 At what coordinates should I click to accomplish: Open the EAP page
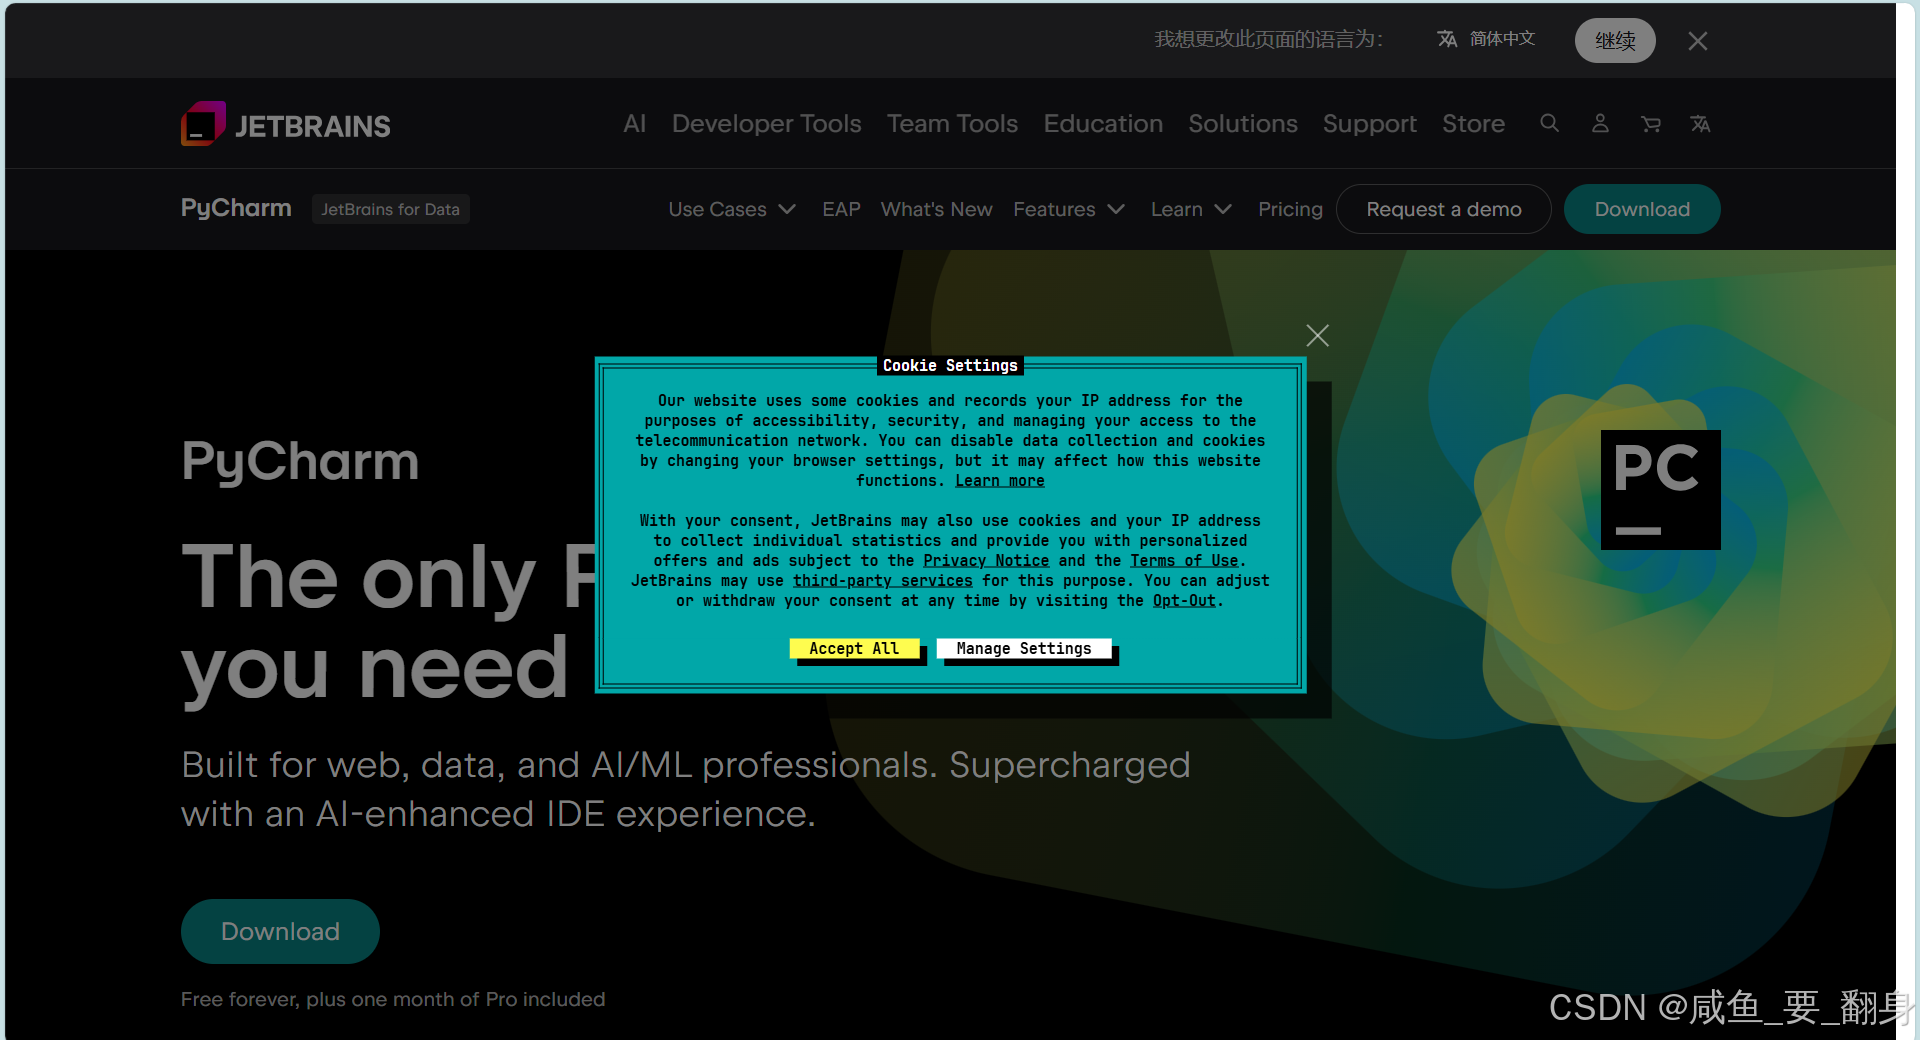(x=841, y=209)
